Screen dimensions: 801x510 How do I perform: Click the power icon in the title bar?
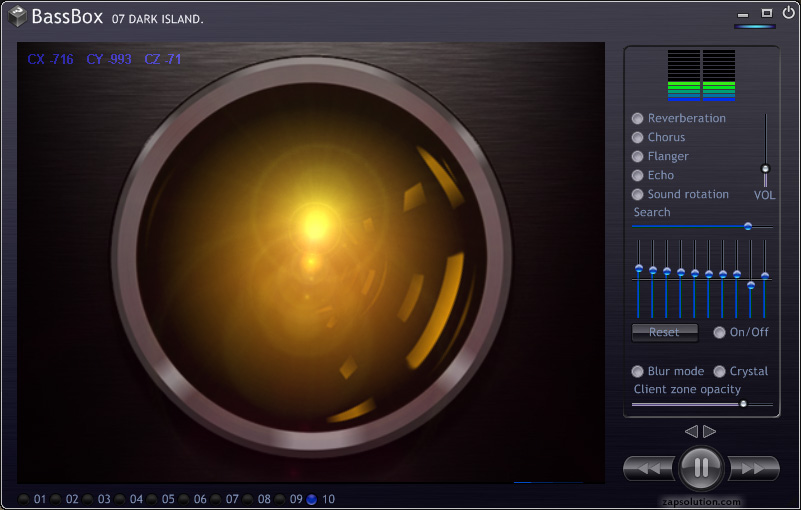788,12
